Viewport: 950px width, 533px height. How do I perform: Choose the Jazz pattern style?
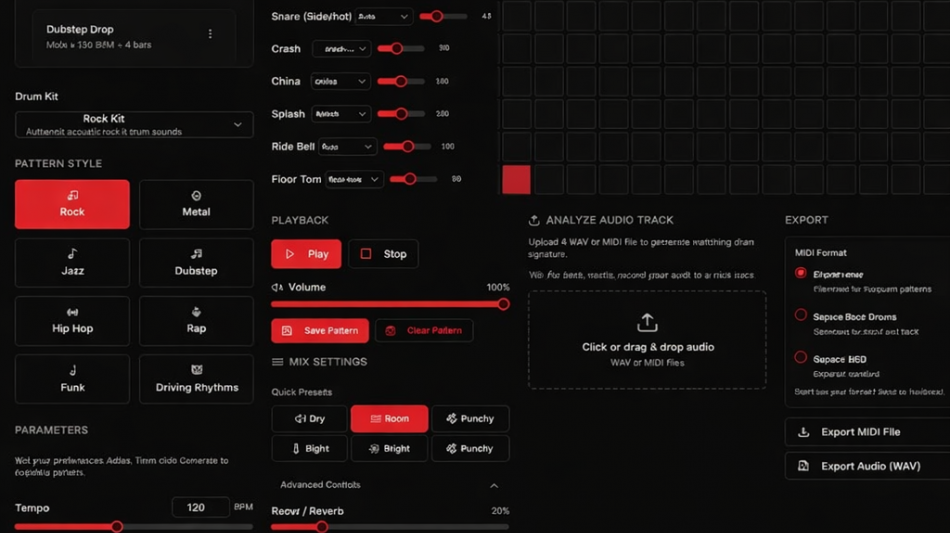point(72,262)
